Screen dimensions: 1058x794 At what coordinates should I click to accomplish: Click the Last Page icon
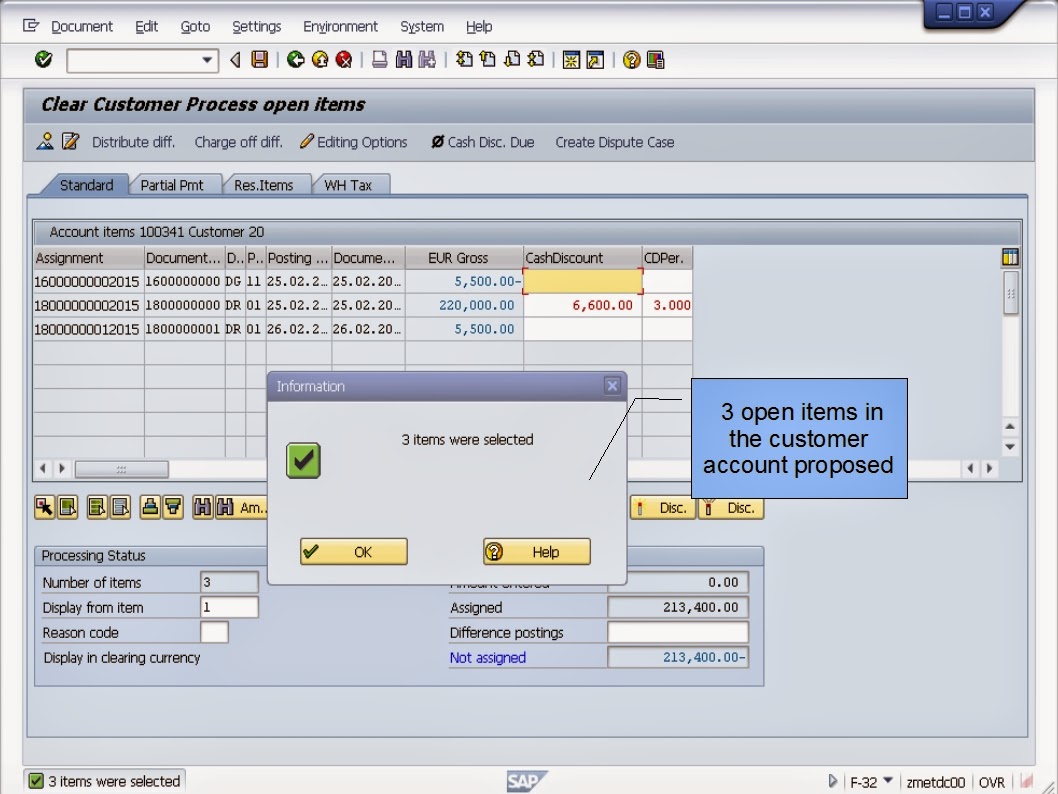(536, 60)
